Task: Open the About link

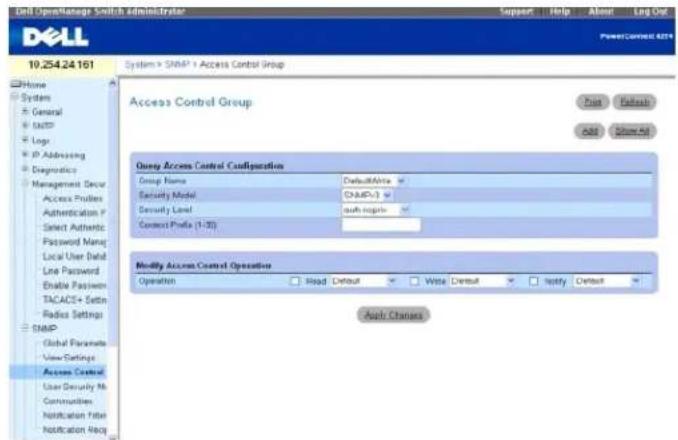Action: coord(601,11)
